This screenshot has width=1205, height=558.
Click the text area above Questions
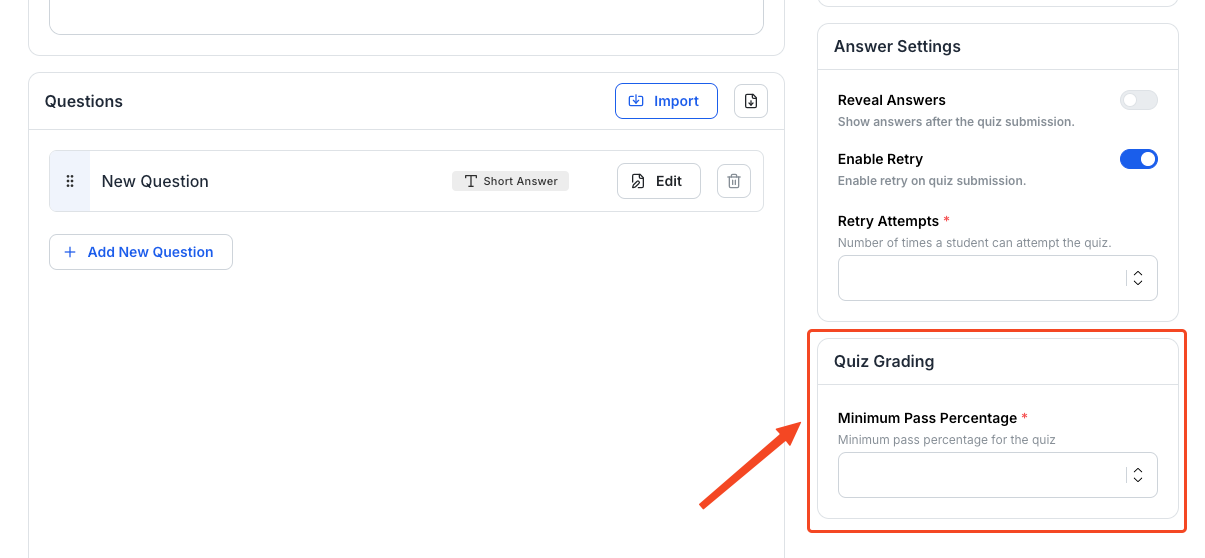pos(406,17)
